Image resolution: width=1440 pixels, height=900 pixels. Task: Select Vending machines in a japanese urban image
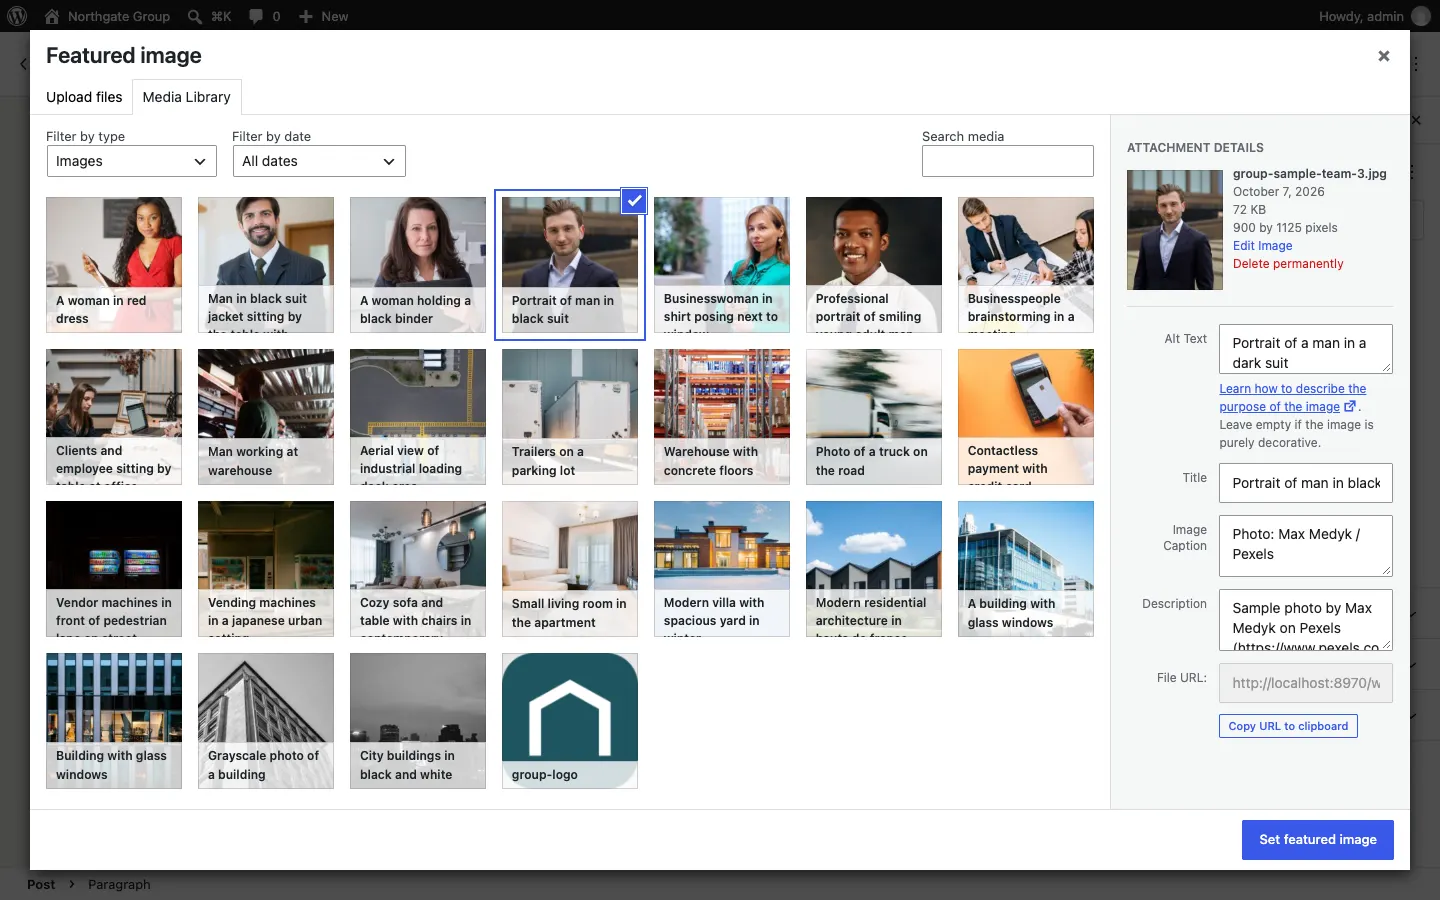click(266, 569)
